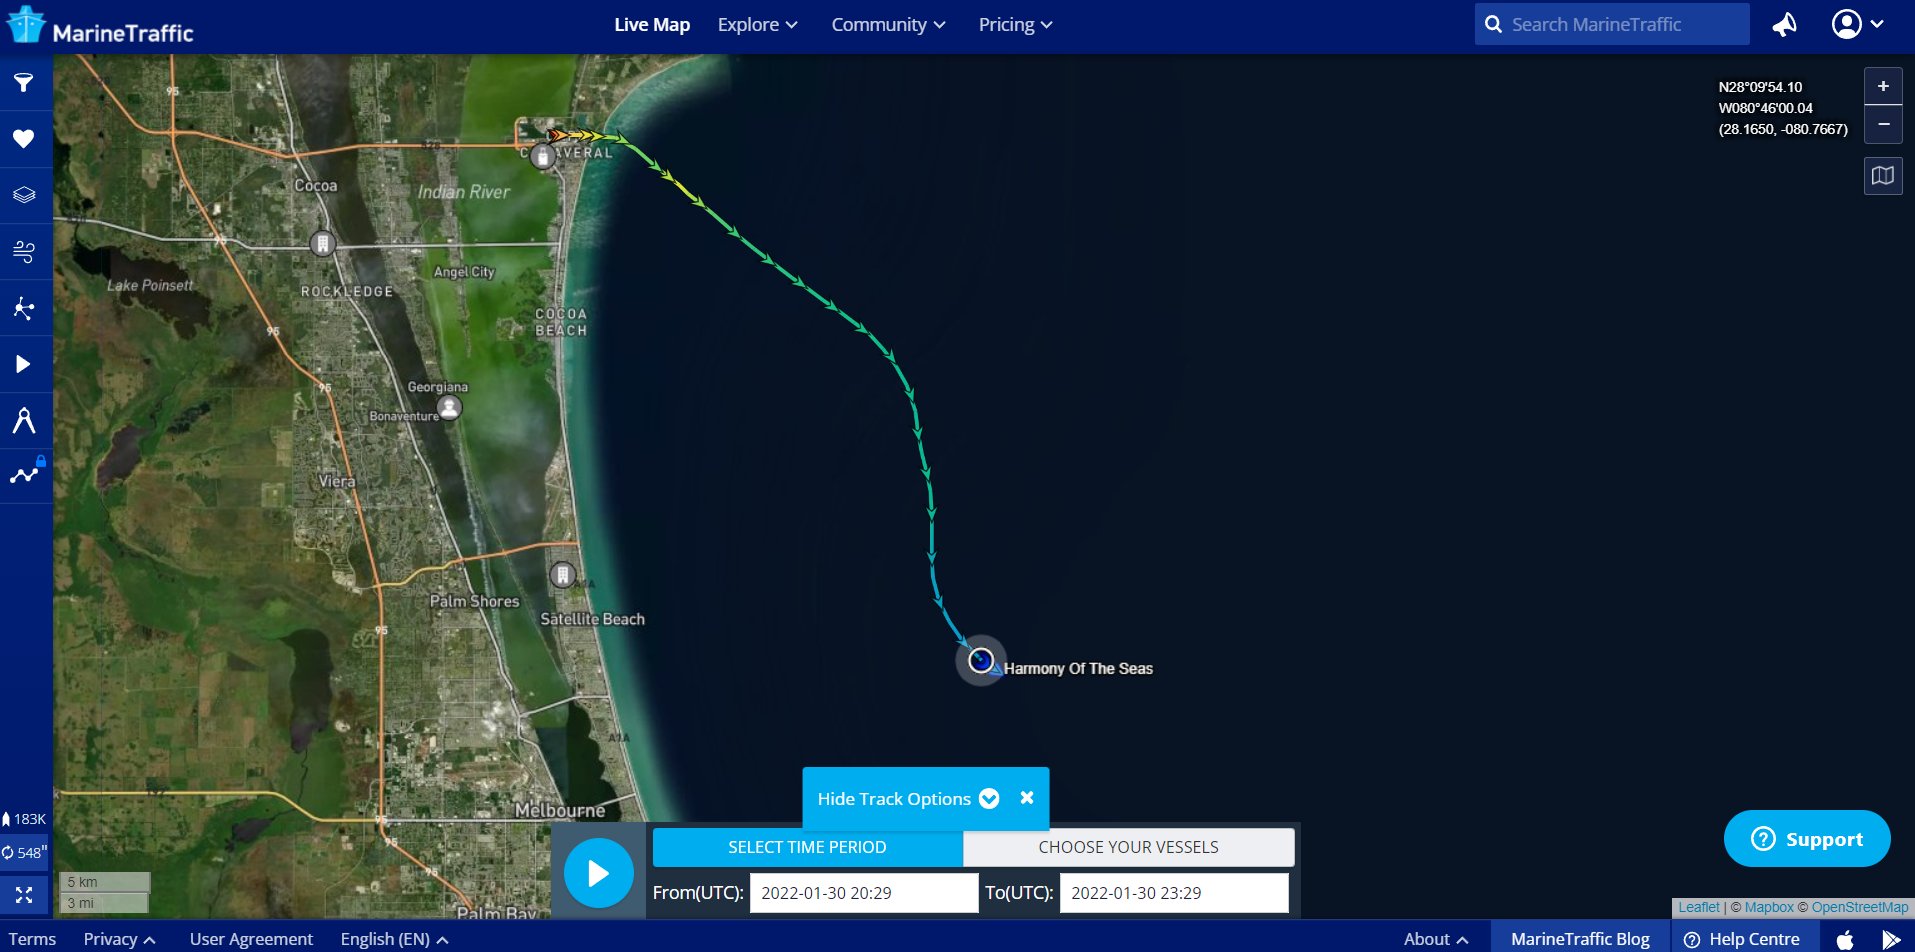Click the Bonaventure person marker
The image size is (1915, 952).
450,408
